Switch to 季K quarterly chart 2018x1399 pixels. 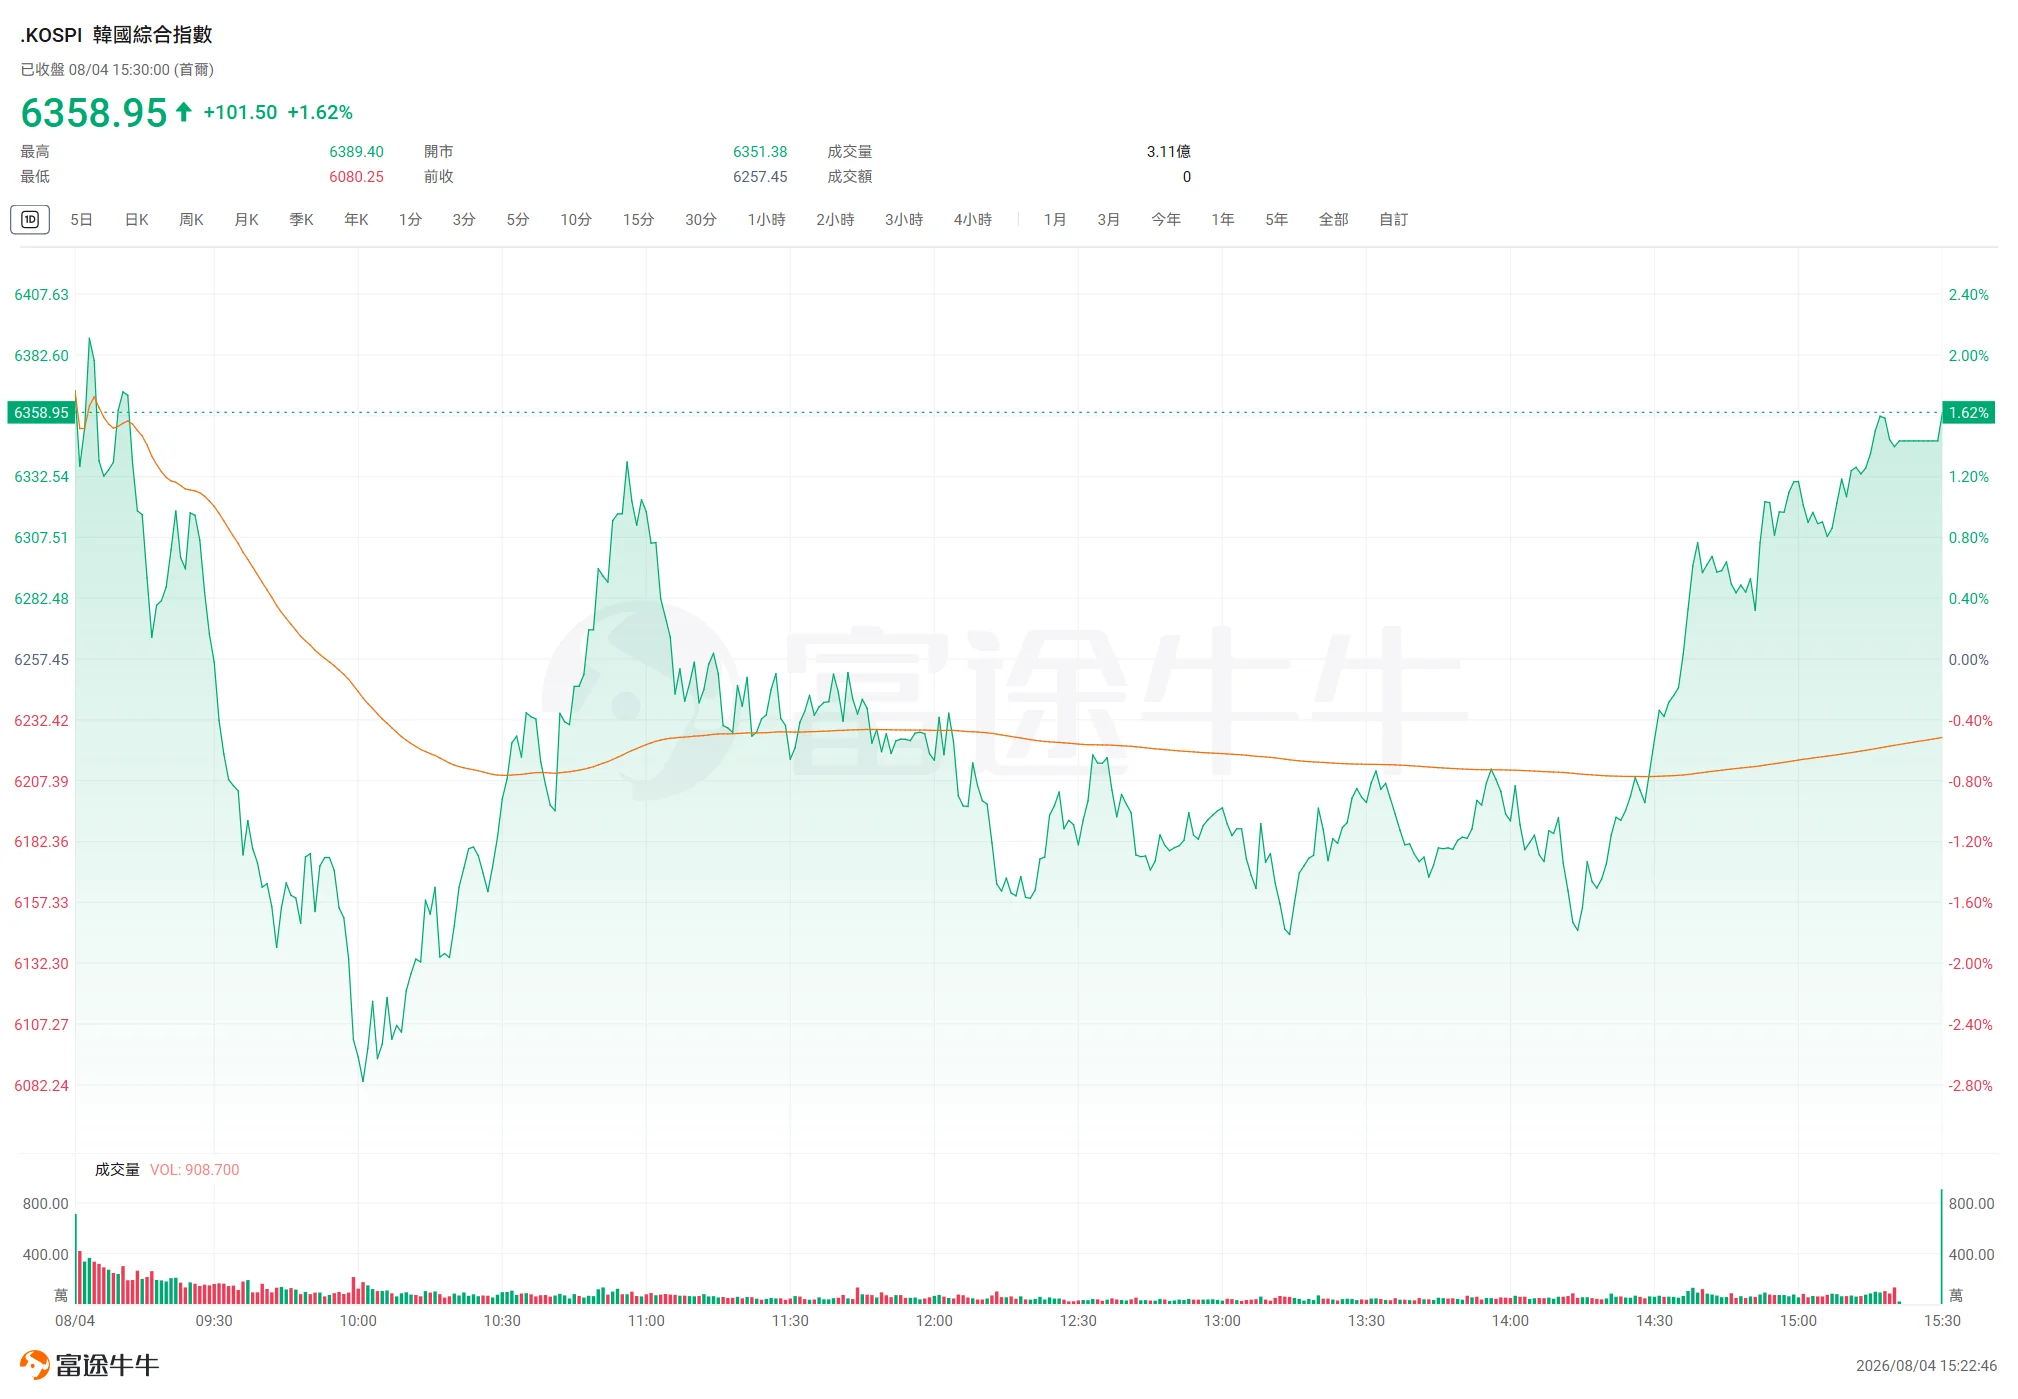pos(301,220)
